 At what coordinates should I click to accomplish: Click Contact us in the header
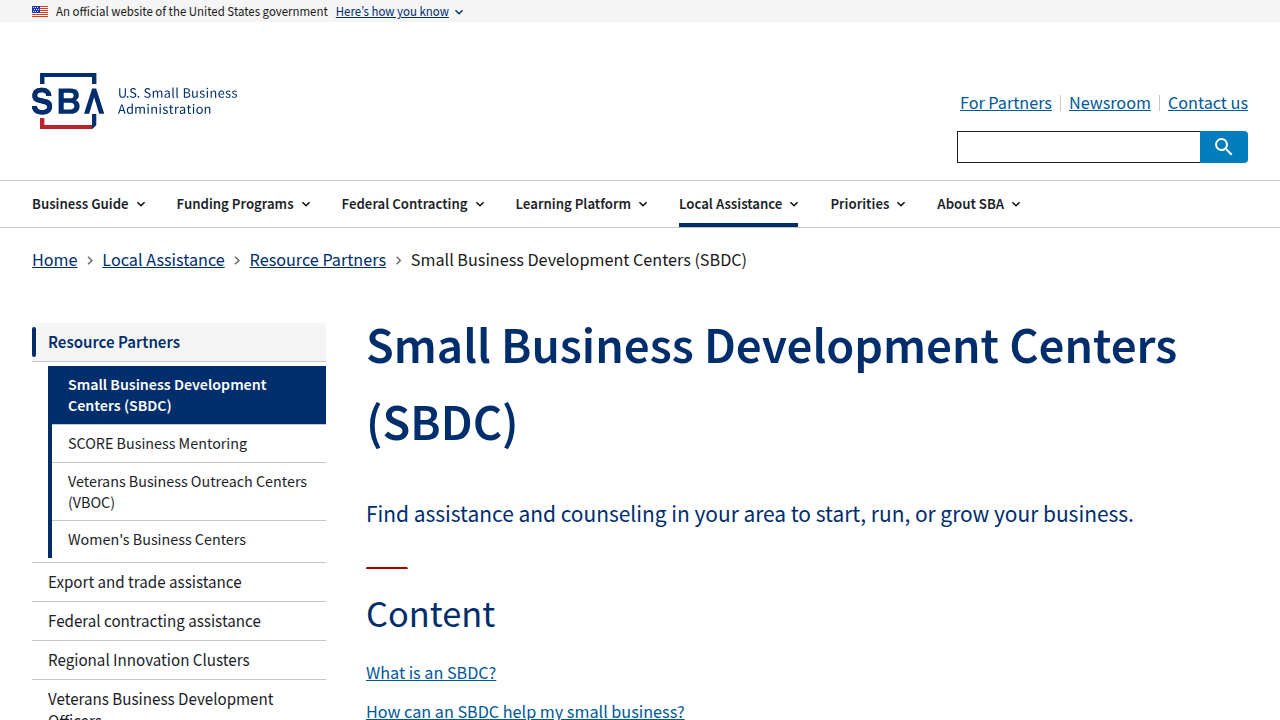tap(1208, 103)
